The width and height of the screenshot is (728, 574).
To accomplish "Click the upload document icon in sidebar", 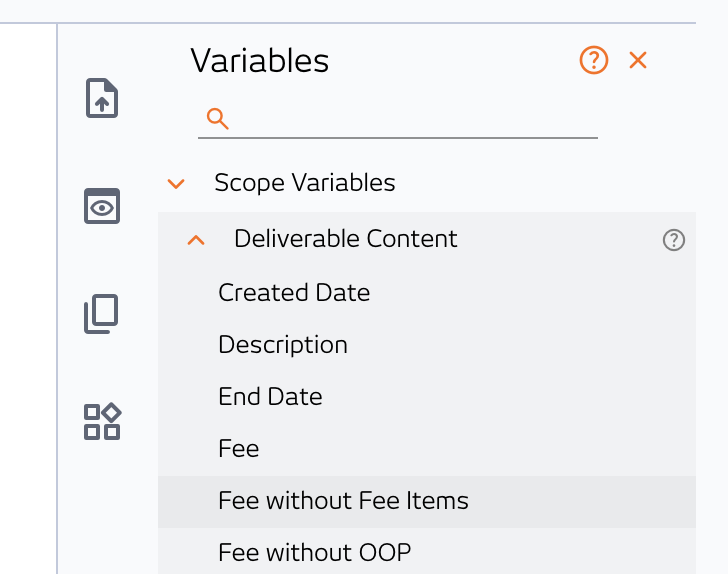I will [102, 98].
